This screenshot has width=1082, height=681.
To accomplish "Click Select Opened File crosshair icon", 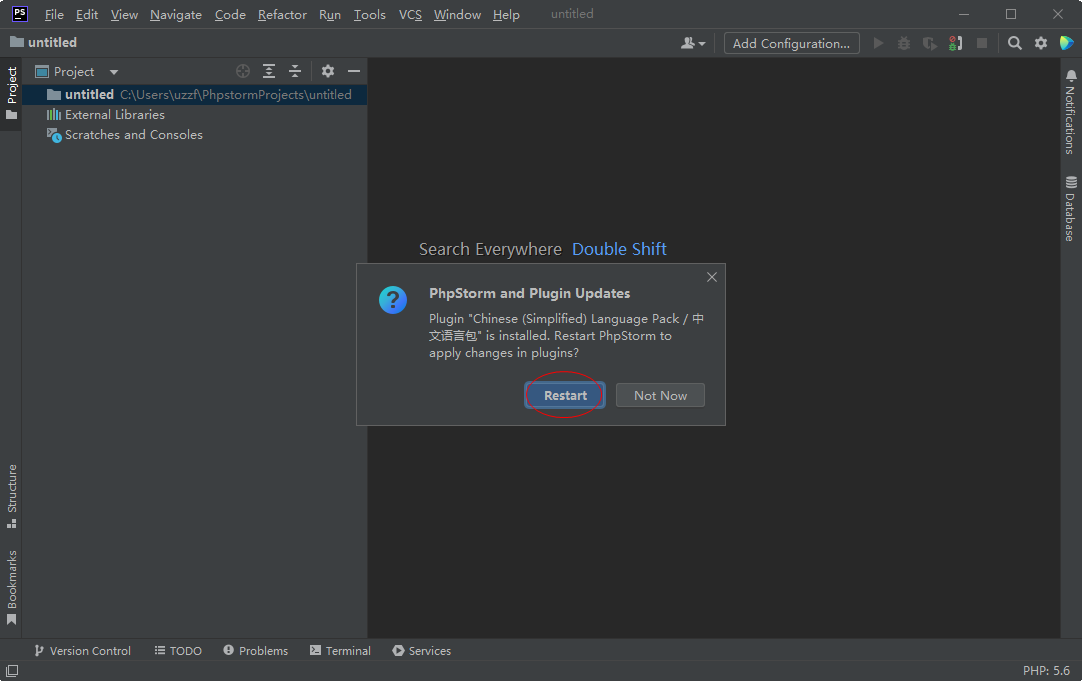I will pos(243,71).
